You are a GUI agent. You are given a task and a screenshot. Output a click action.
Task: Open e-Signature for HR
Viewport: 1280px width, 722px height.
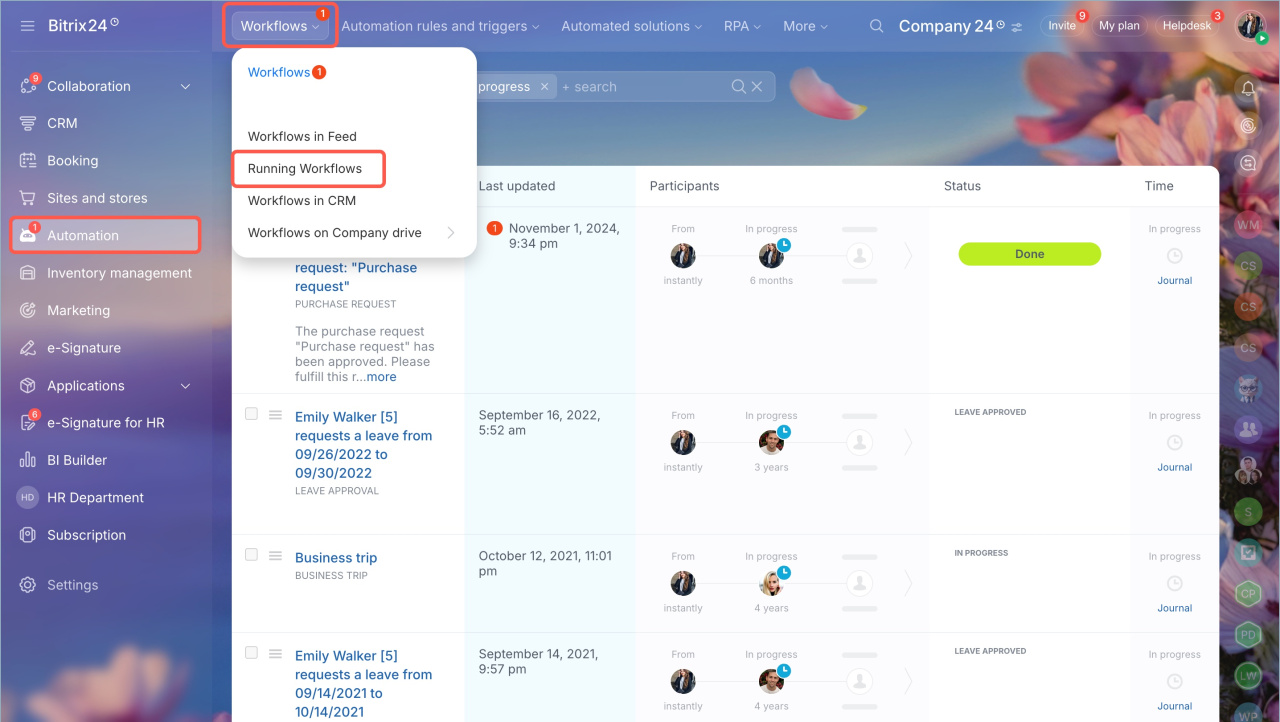tap(105, 423)
